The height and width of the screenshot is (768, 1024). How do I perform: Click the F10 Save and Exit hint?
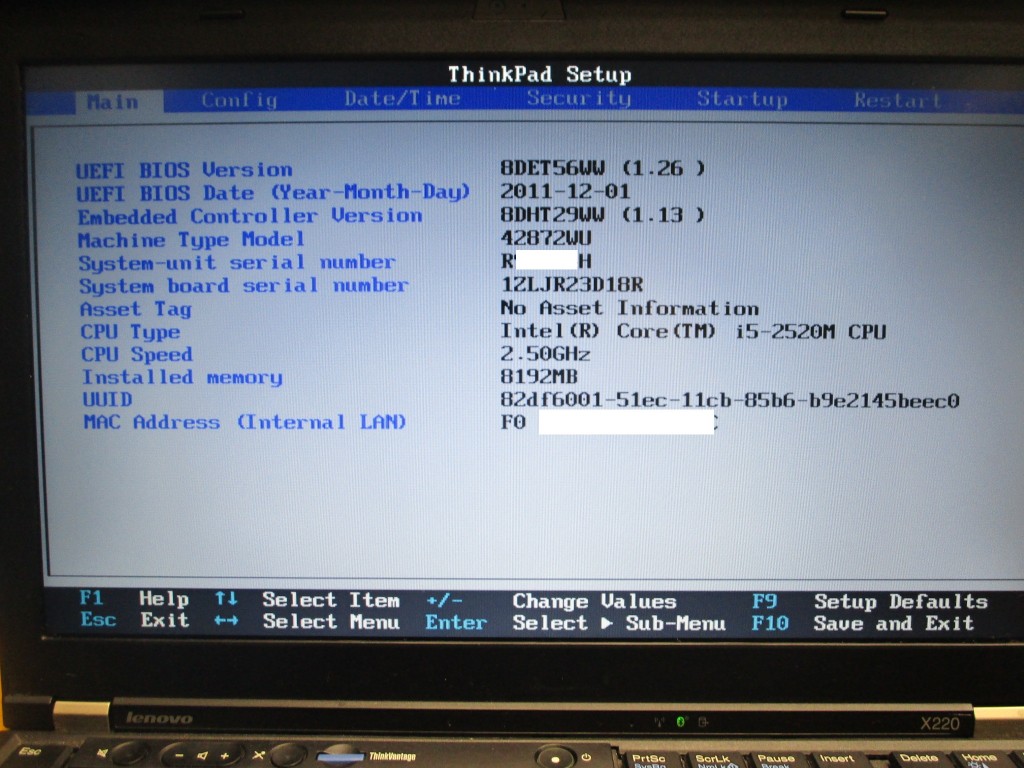click(863, 623)
